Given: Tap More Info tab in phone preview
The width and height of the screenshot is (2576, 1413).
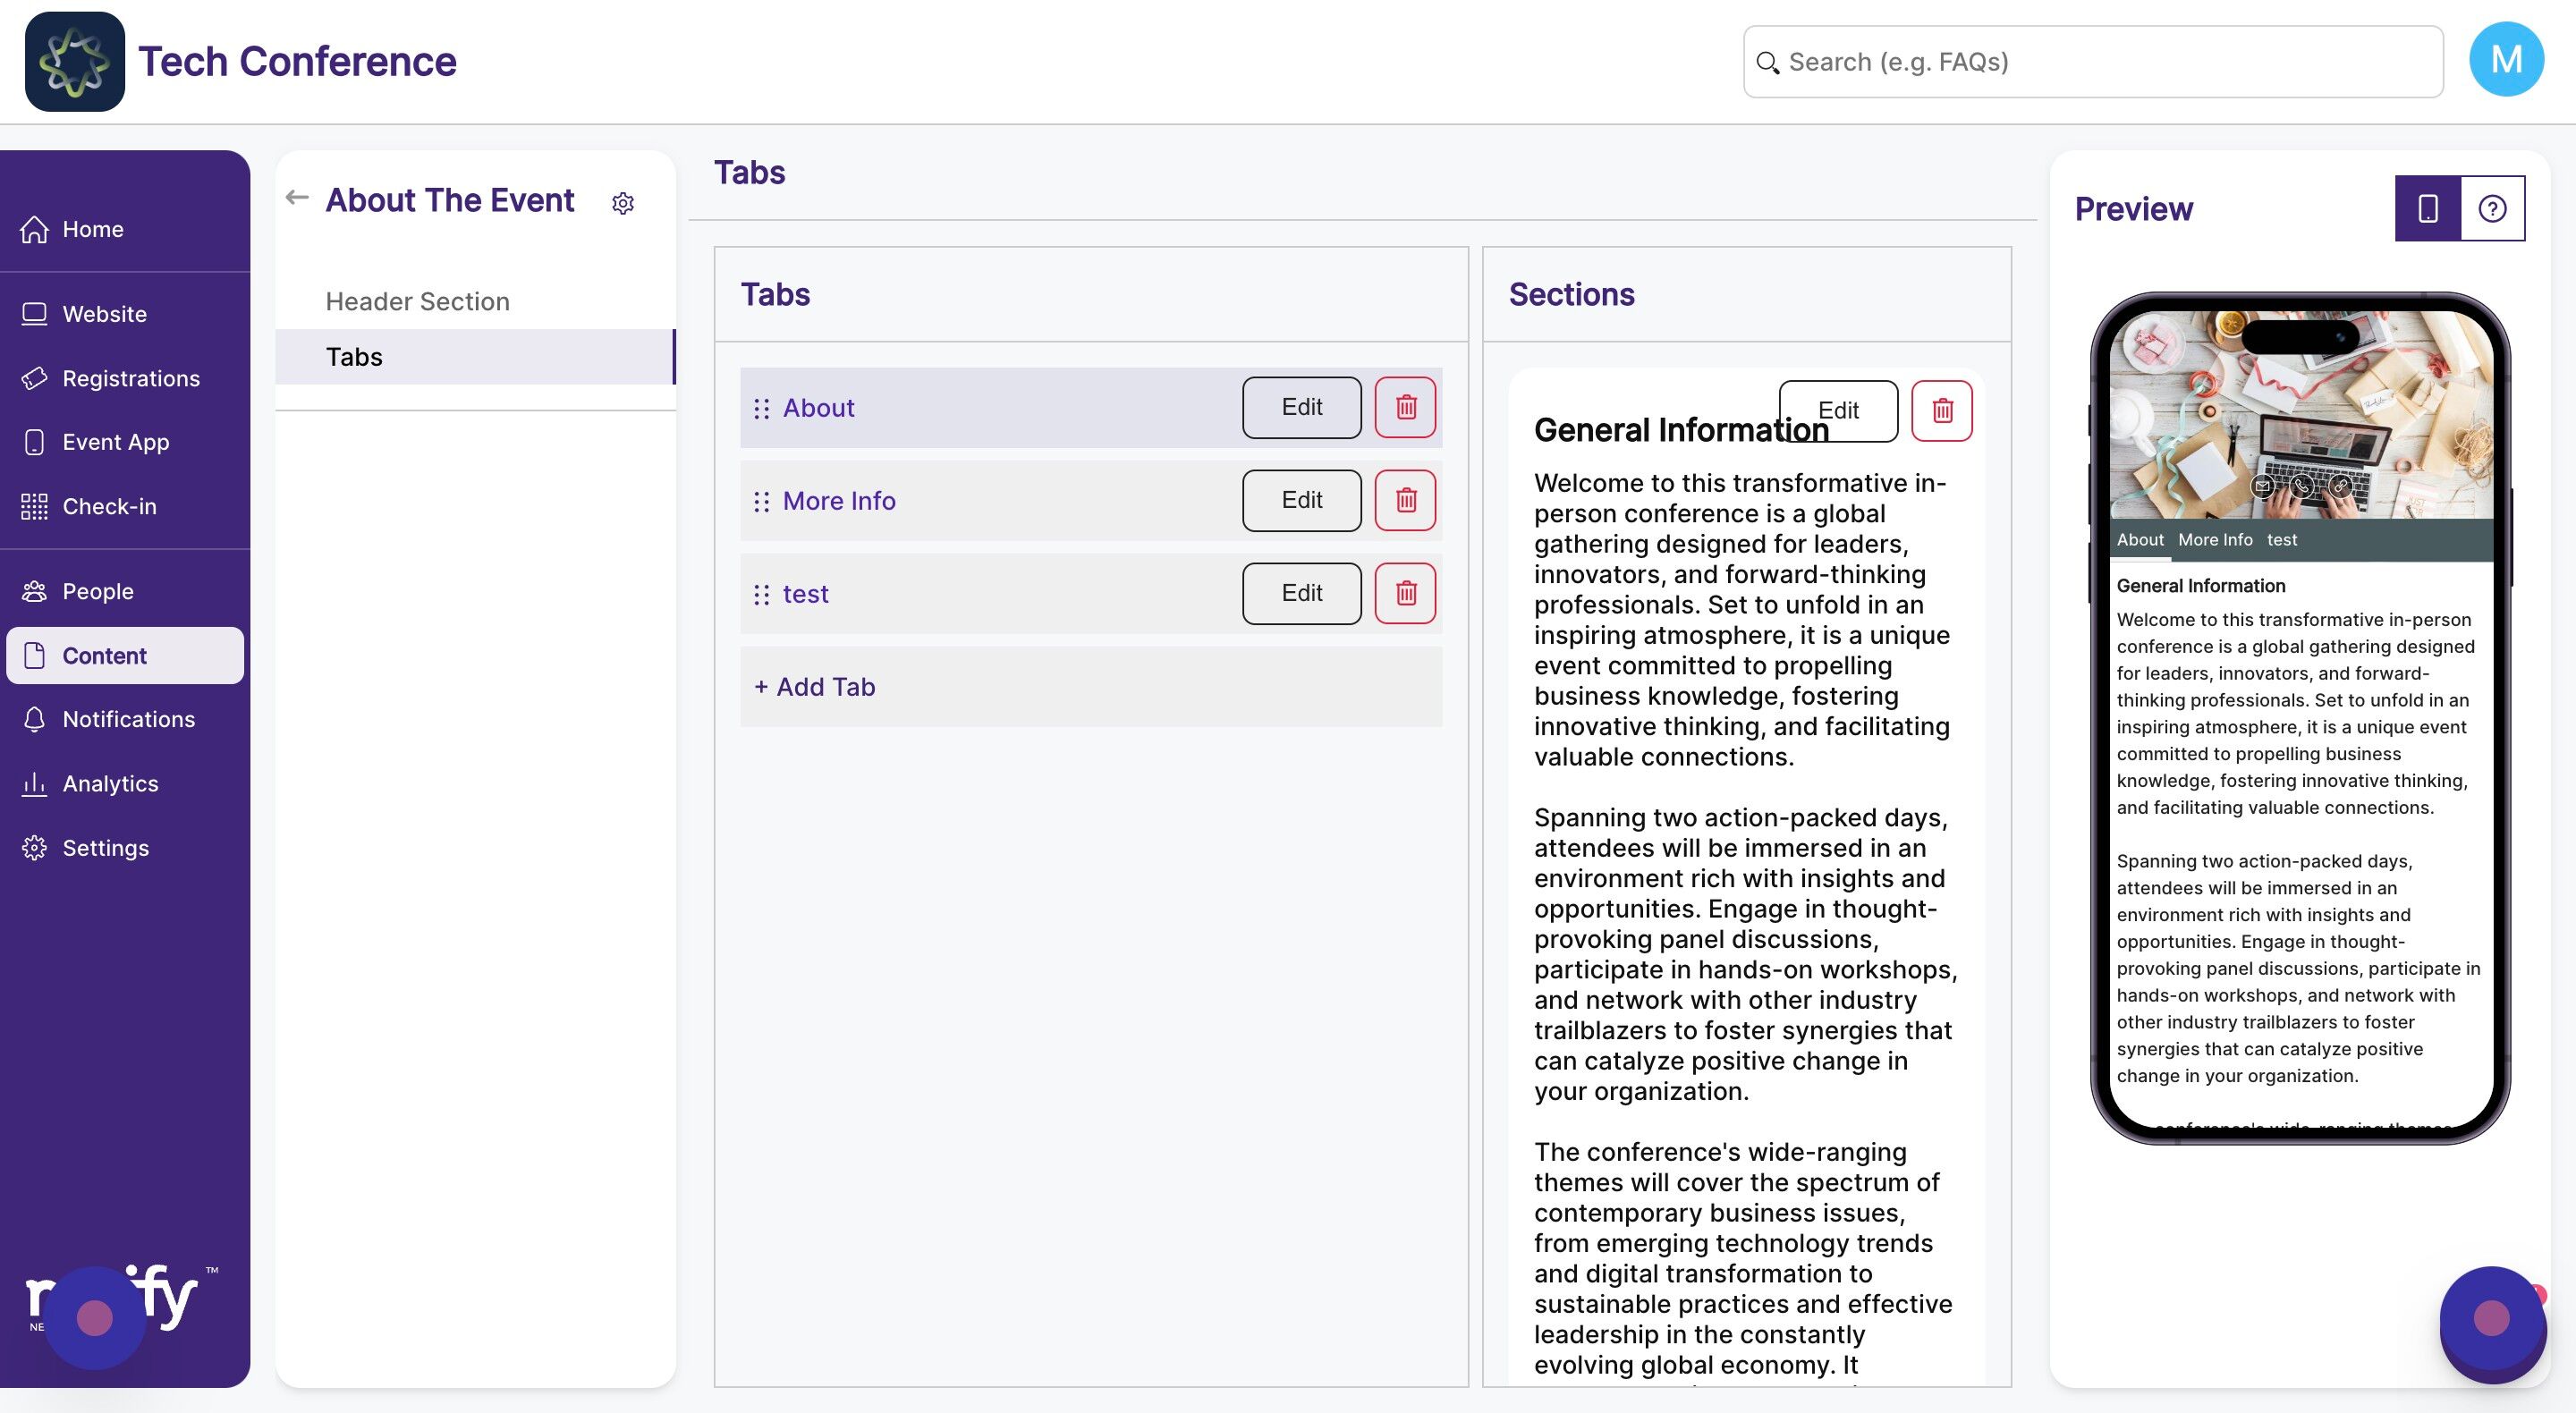Looking at the screenshot, I should tap(2215, 540).
